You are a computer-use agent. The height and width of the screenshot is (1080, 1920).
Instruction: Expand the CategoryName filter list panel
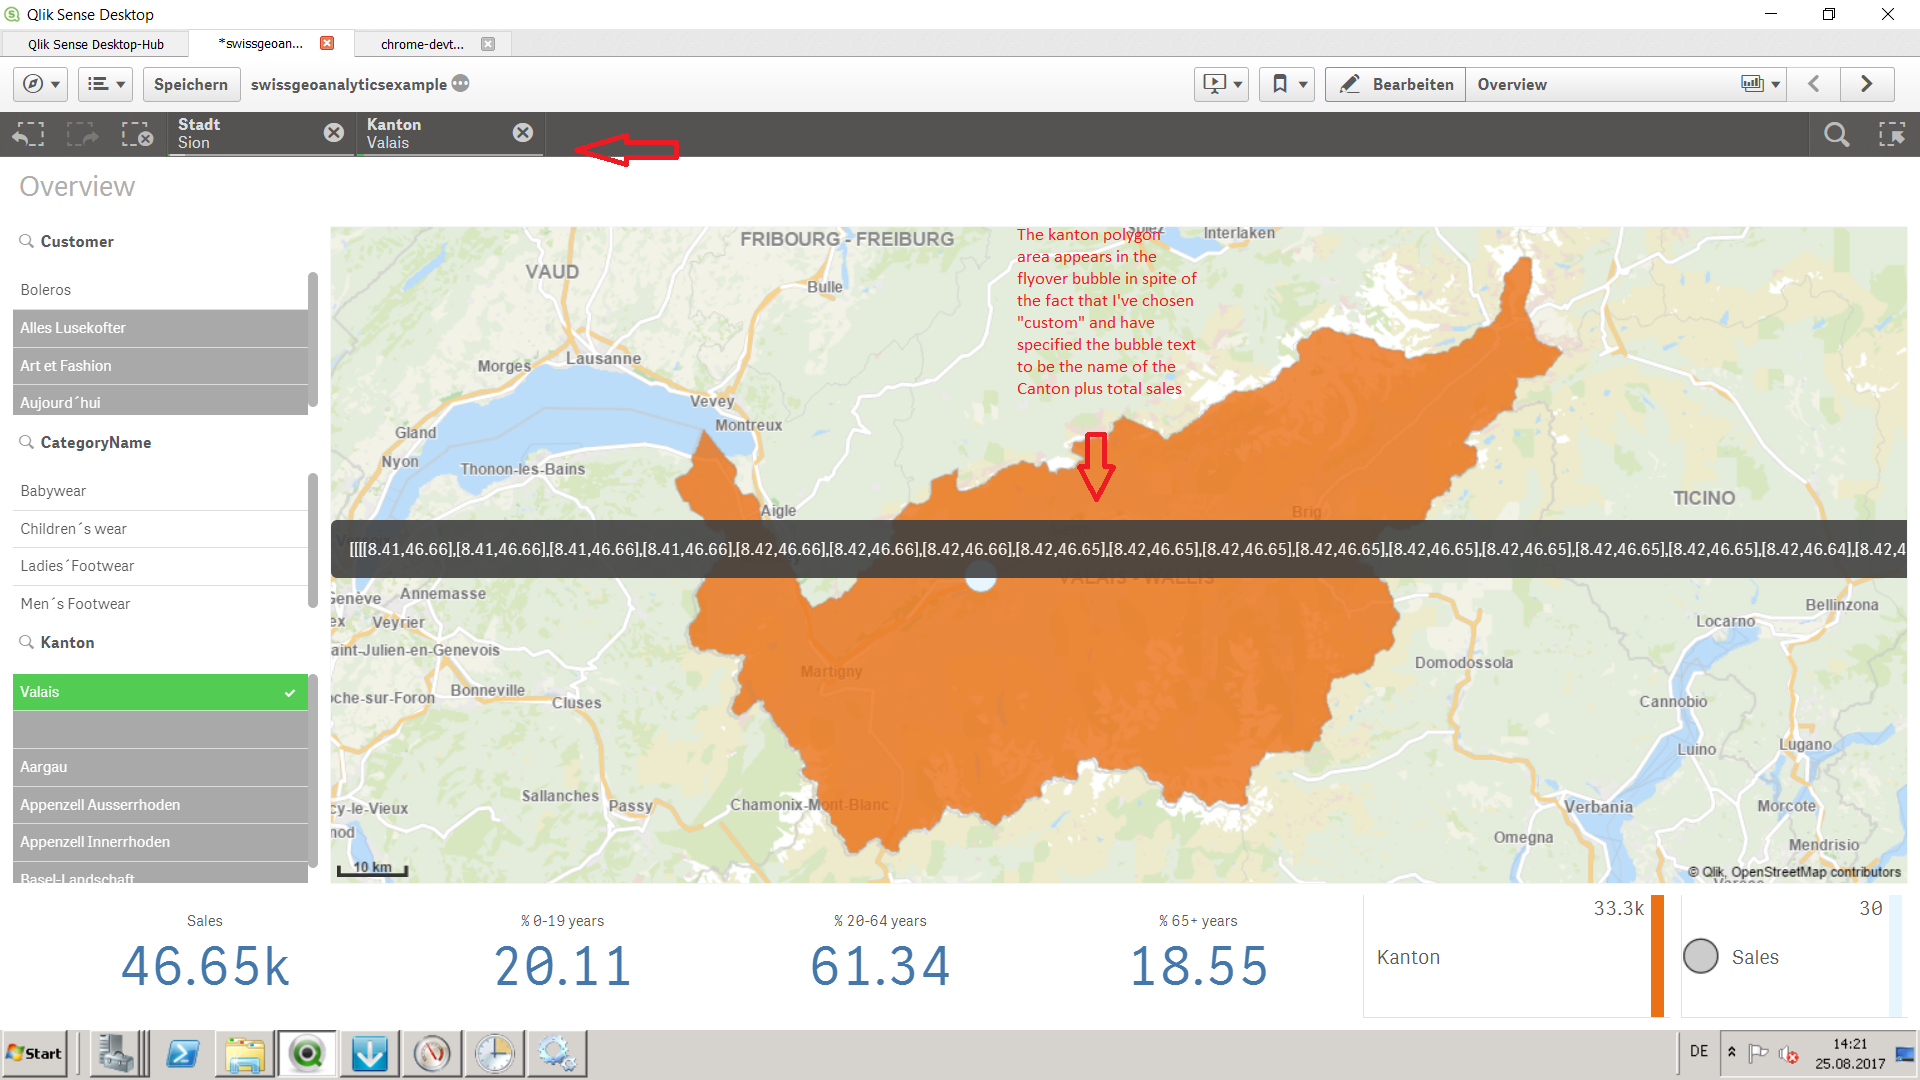pos(96,442)
